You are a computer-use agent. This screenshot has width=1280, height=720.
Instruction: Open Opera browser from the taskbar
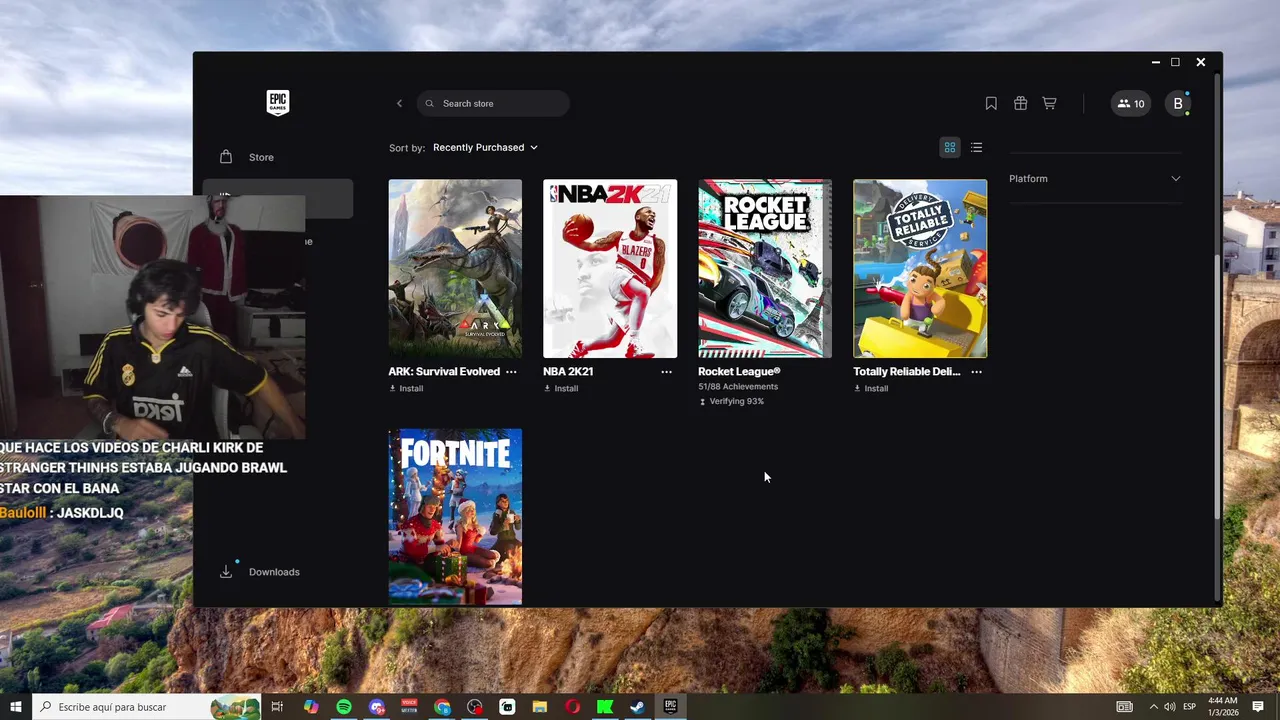tap(572, 707)
